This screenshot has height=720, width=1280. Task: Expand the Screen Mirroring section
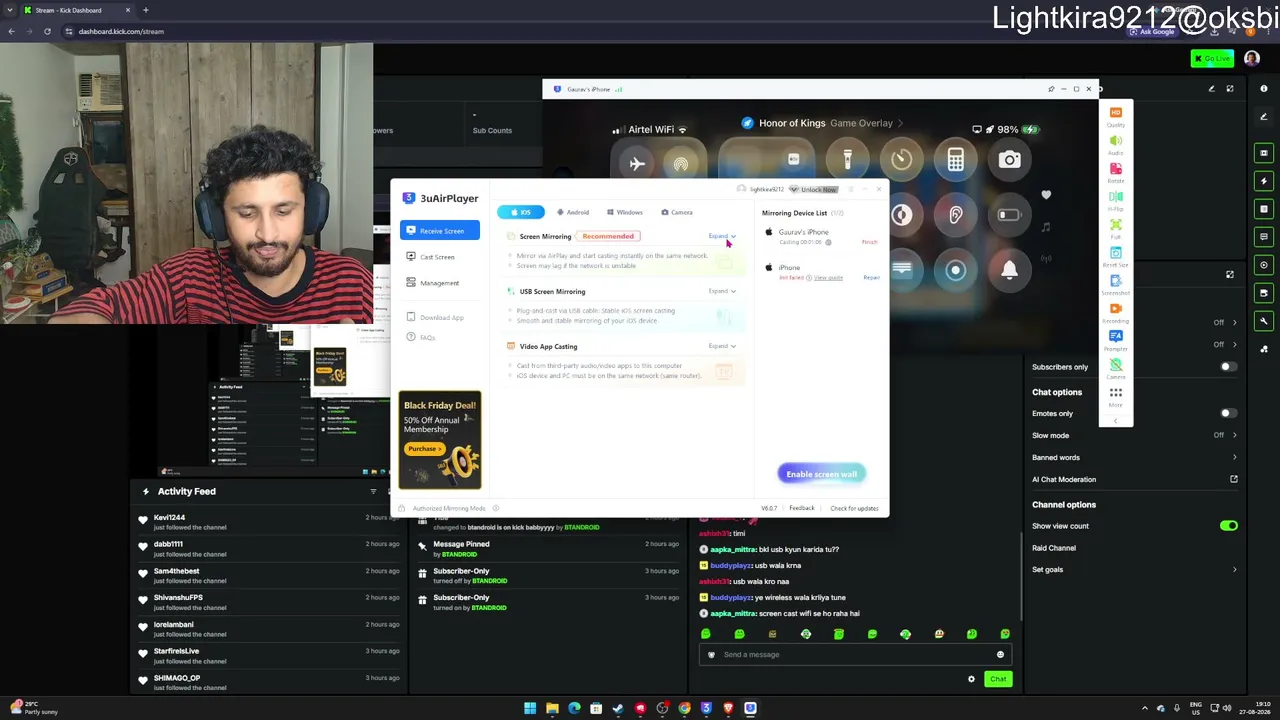722,237
